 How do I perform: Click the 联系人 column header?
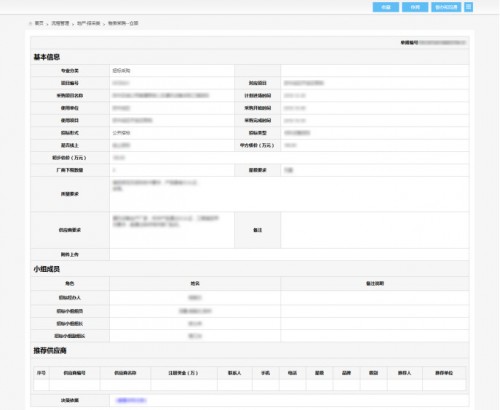click(234, 373)
